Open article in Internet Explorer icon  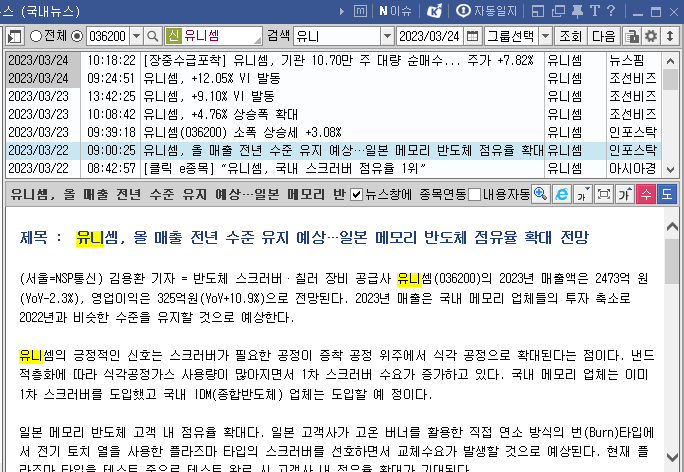click(561, 194)
